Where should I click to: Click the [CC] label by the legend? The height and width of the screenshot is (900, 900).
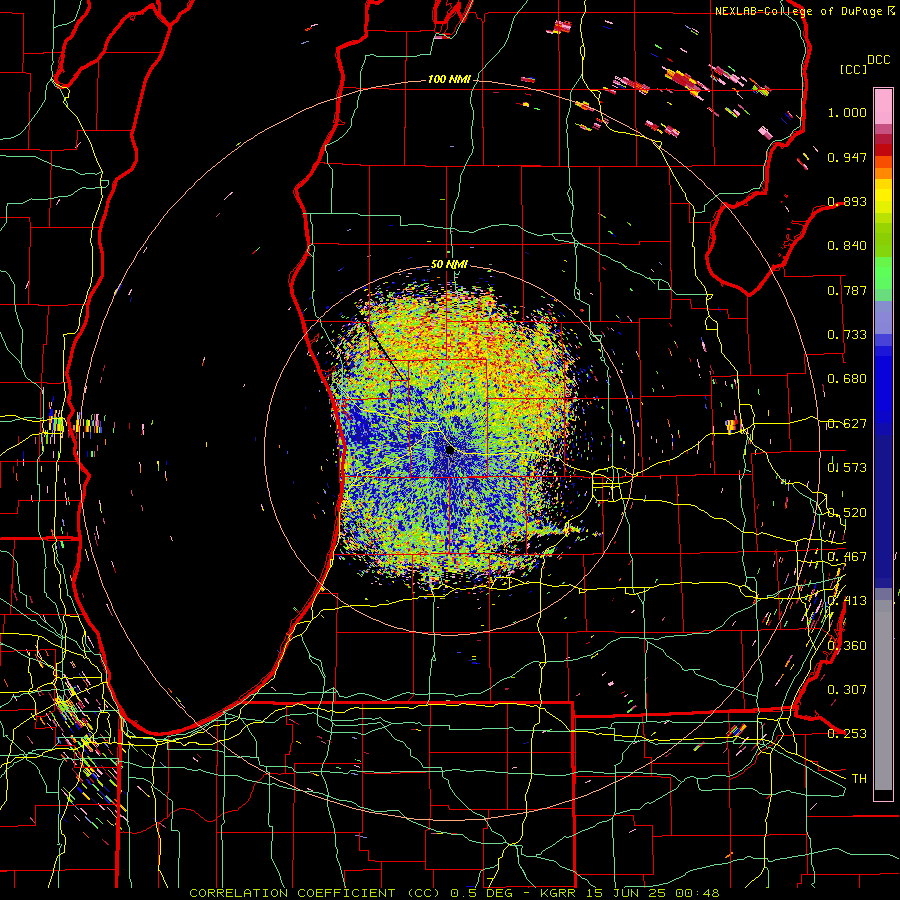(854, 69)
